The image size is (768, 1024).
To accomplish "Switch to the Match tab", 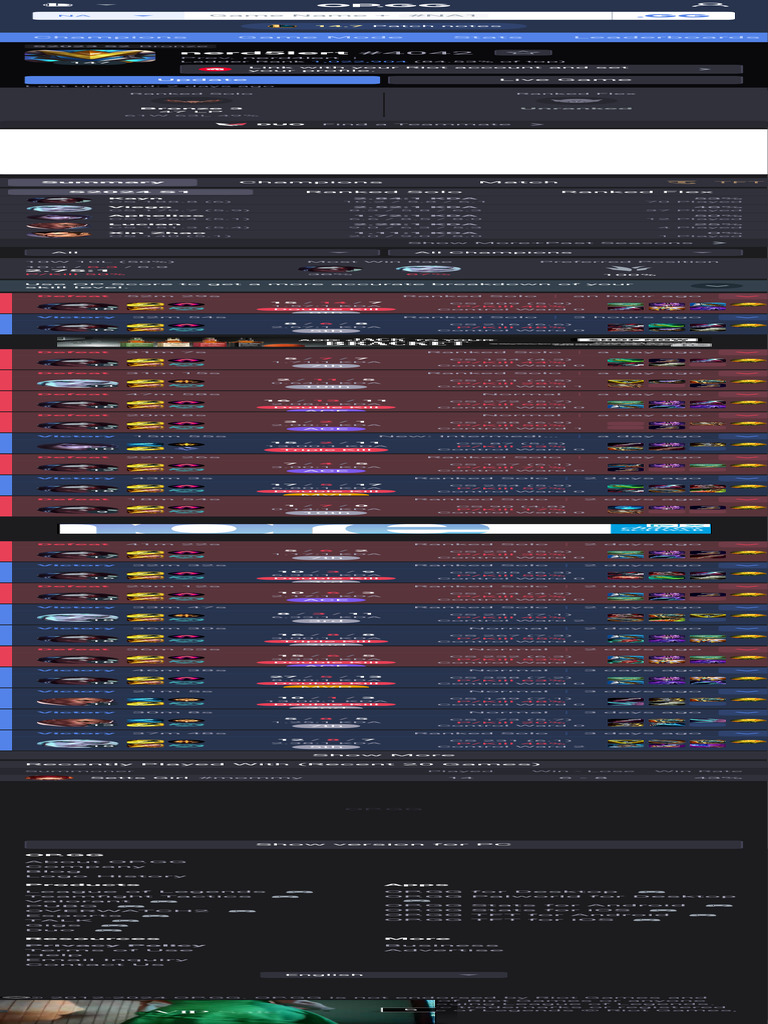I will pyautogui.click(x=519, y=182).
